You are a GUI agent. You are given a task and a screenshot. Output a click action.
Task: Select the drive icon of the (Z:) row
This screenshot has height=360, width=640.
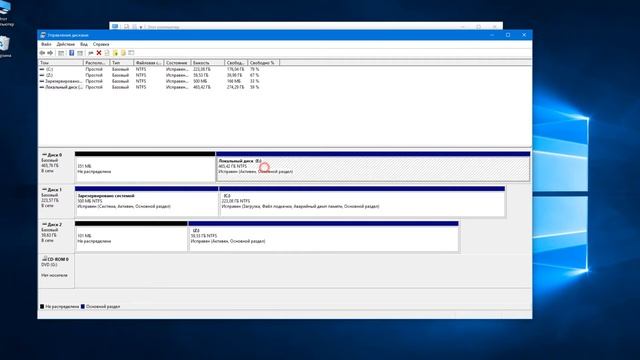[x=42, y=76]
